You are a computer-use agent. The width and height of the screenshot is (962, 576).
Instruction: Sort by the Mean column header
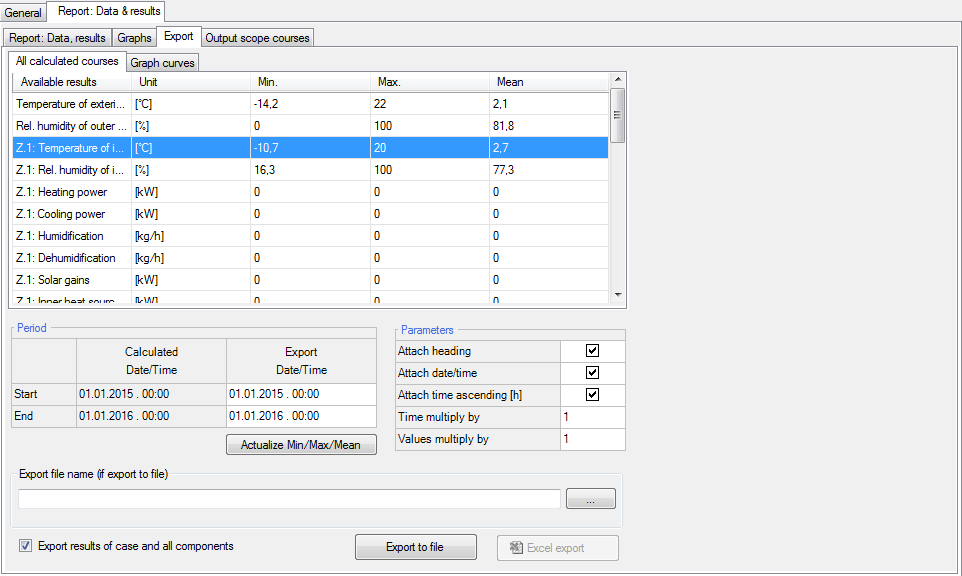pyautogui.click(x=548, y=82)
